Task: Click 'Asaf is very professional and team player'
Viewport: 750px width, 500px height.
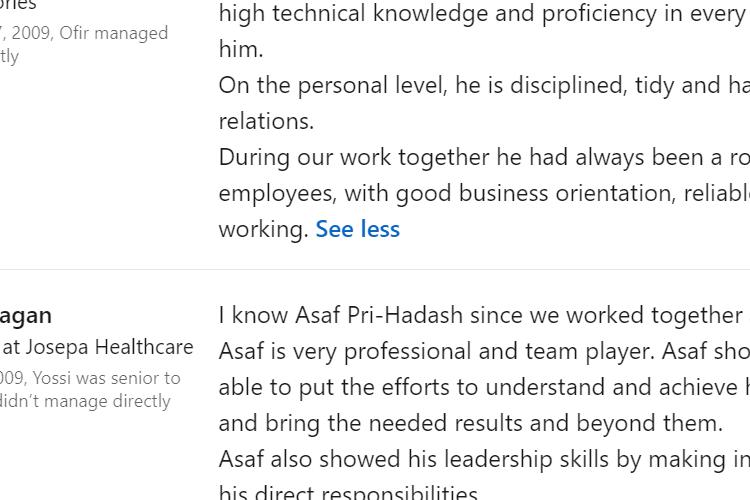Action: 484,352
